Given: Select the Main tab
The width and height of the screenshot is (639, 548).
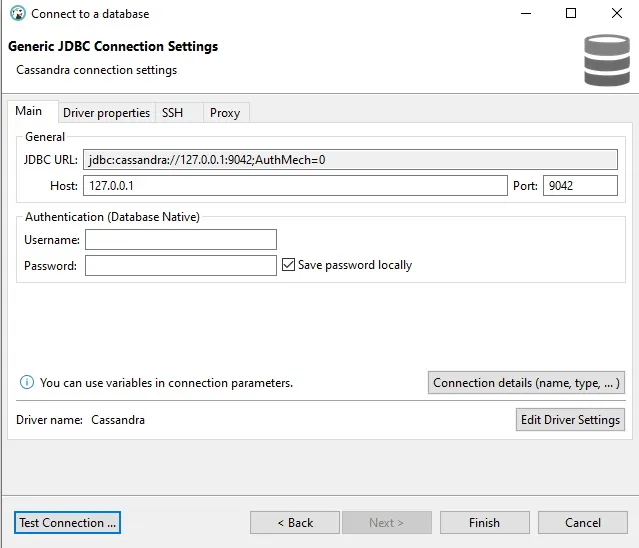Looking at the screenshot, I should 29,111.
